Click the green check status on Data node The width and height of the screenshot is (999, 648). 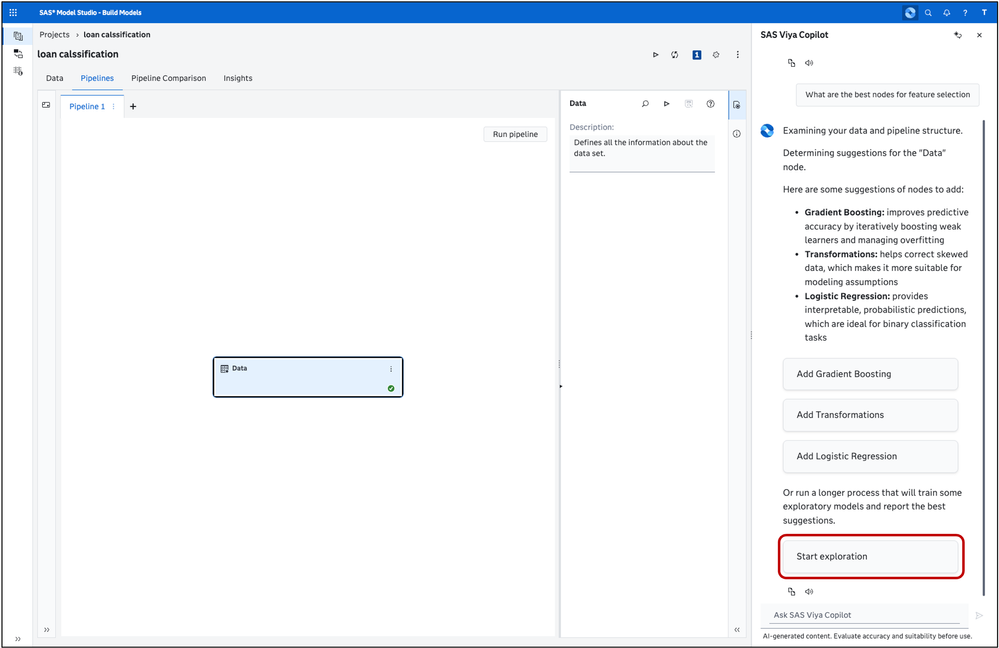(391, 388)
